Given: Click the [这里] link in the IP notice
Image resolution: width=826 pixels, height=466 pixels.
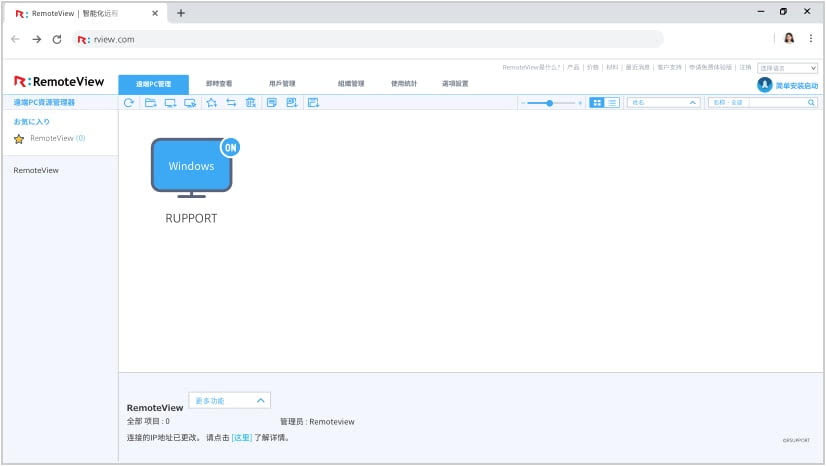Looking at the screenshot, I should point(242,438).
